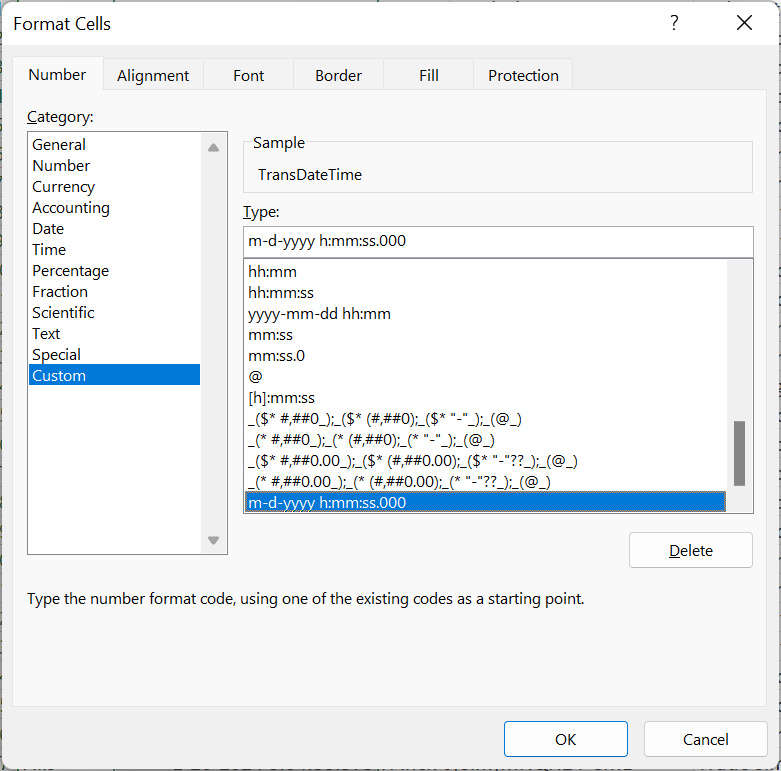Click the Cancel button
The width and height of the screenshot is (781, 771).
tap(705, 739)
